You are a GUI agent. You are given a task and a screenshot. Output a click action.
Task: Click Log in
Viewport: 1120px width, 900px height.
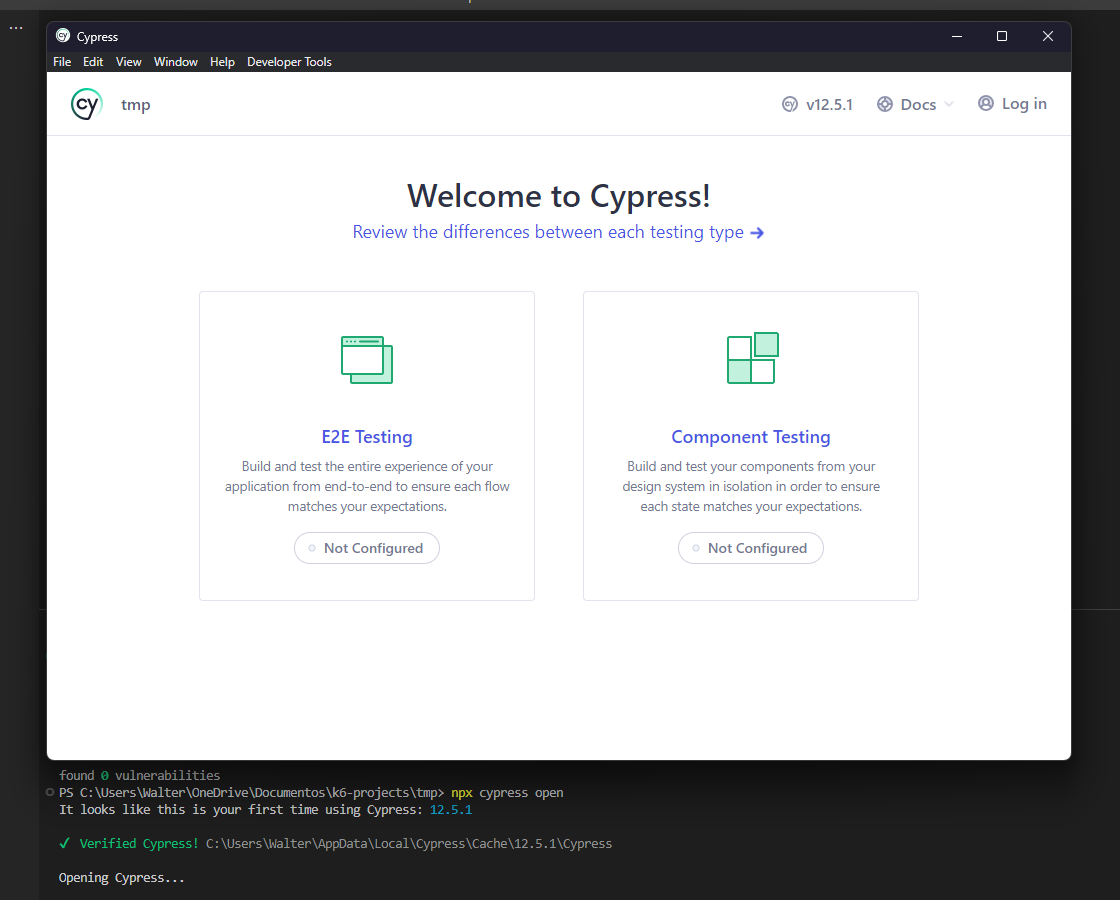tap(1023, 103)
